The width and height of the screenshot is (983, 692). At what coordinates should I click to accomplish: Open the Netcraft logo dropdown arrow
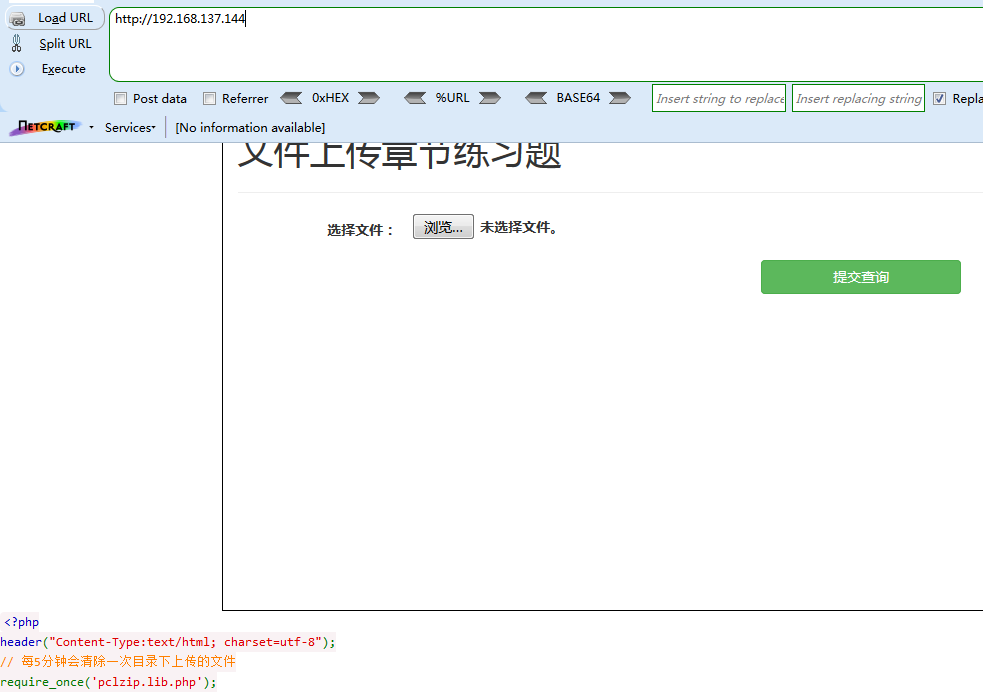[x=90, y=127]
